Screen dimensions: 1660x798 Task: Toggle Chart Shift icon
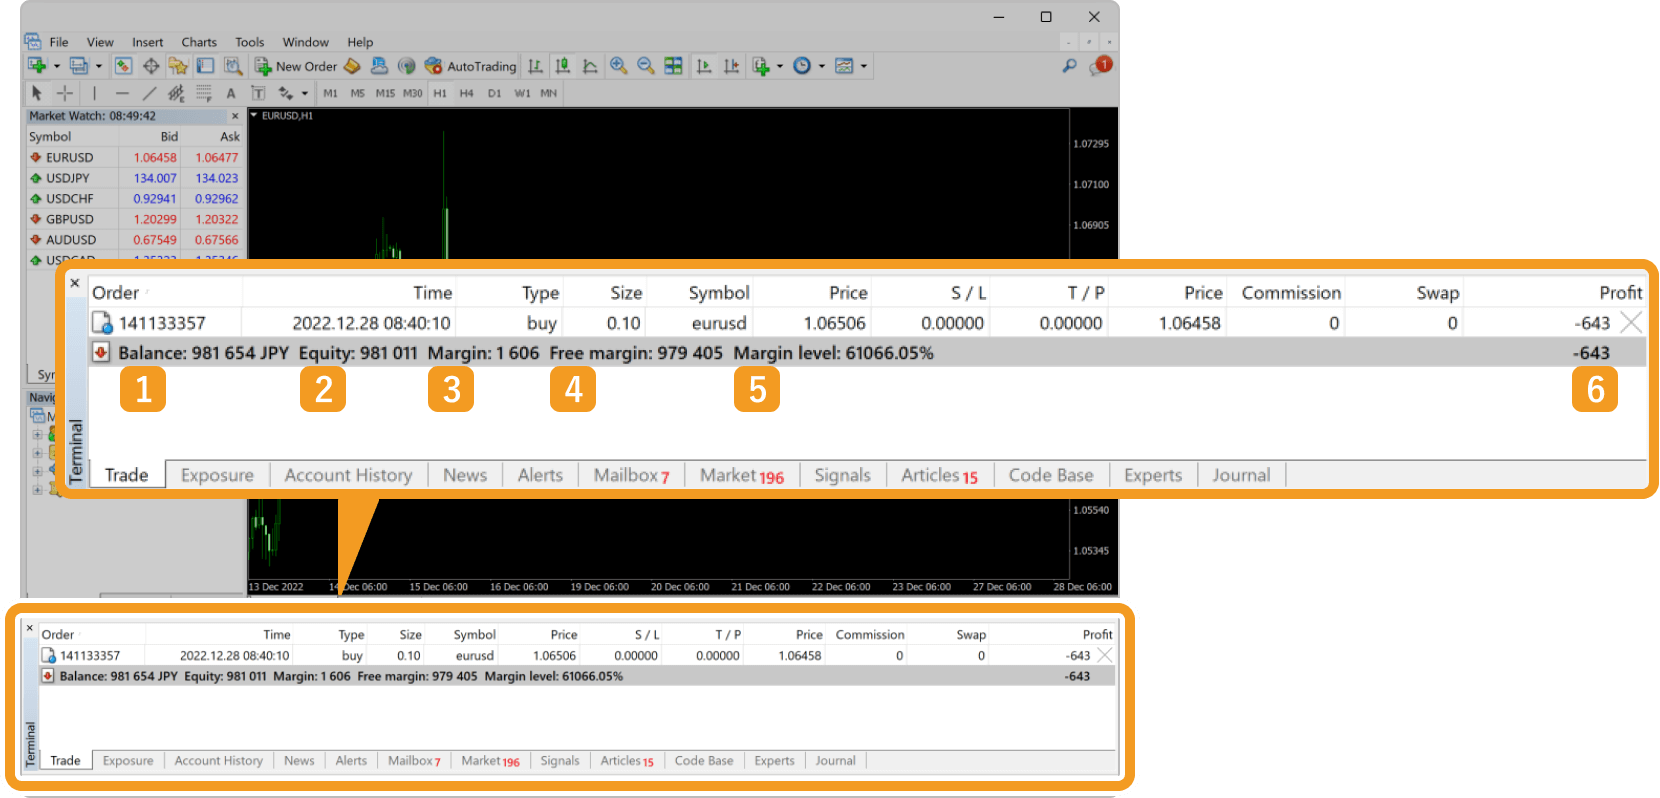coord(732,66)
